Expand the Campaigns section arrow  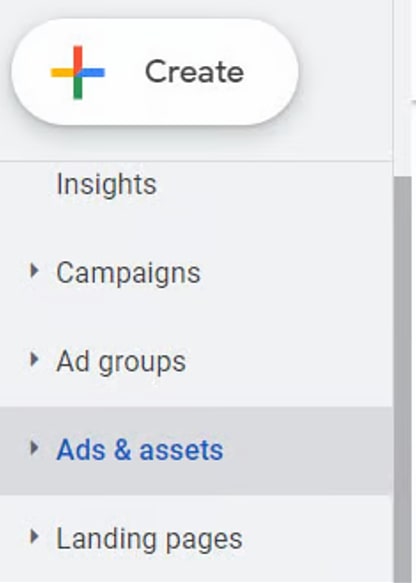(x=34, y=271)
